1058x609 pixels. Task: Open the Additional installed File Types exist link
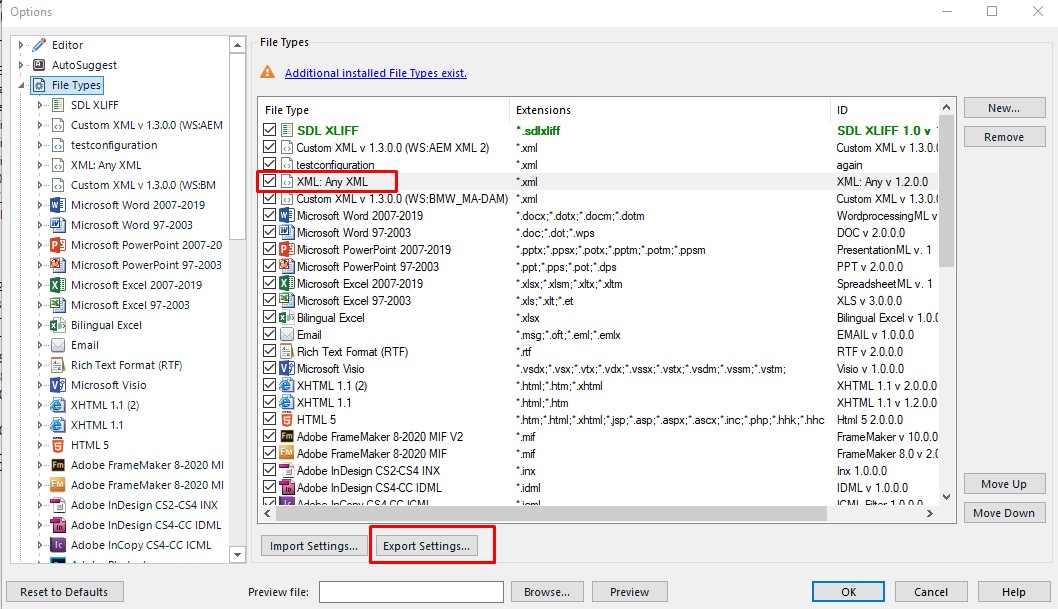(x=375, y=73)
